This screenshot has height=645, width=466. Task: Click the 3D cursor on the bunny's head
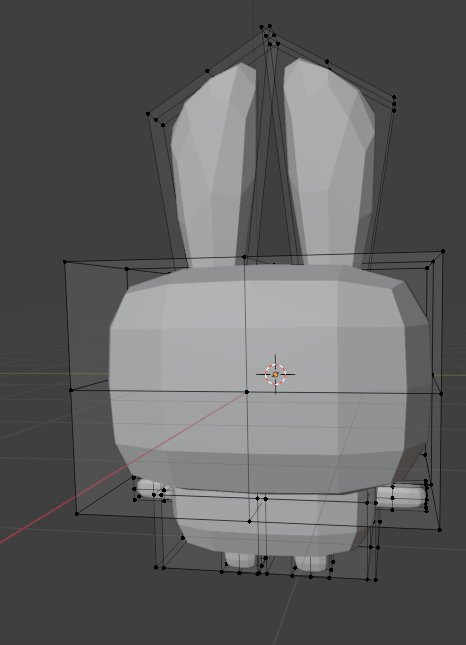point(275,374)
